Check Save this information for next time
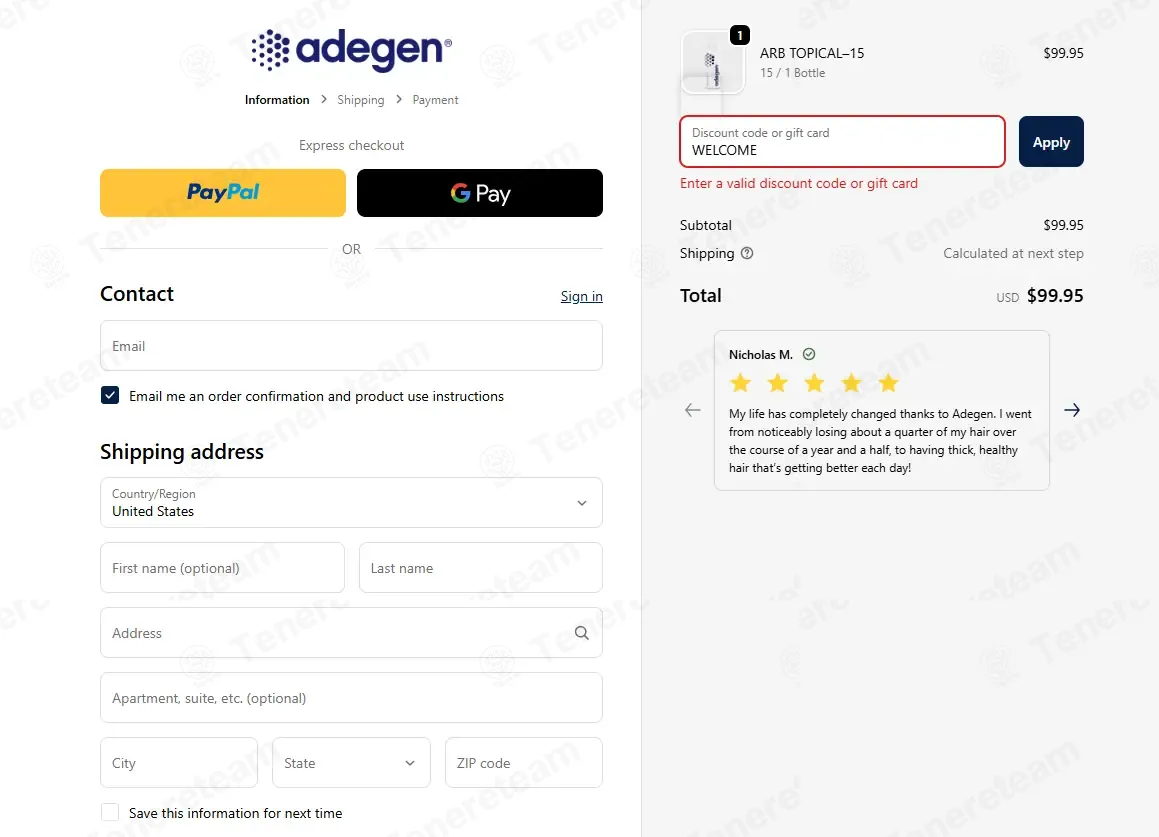1159x837 pixels. [110, 813]
